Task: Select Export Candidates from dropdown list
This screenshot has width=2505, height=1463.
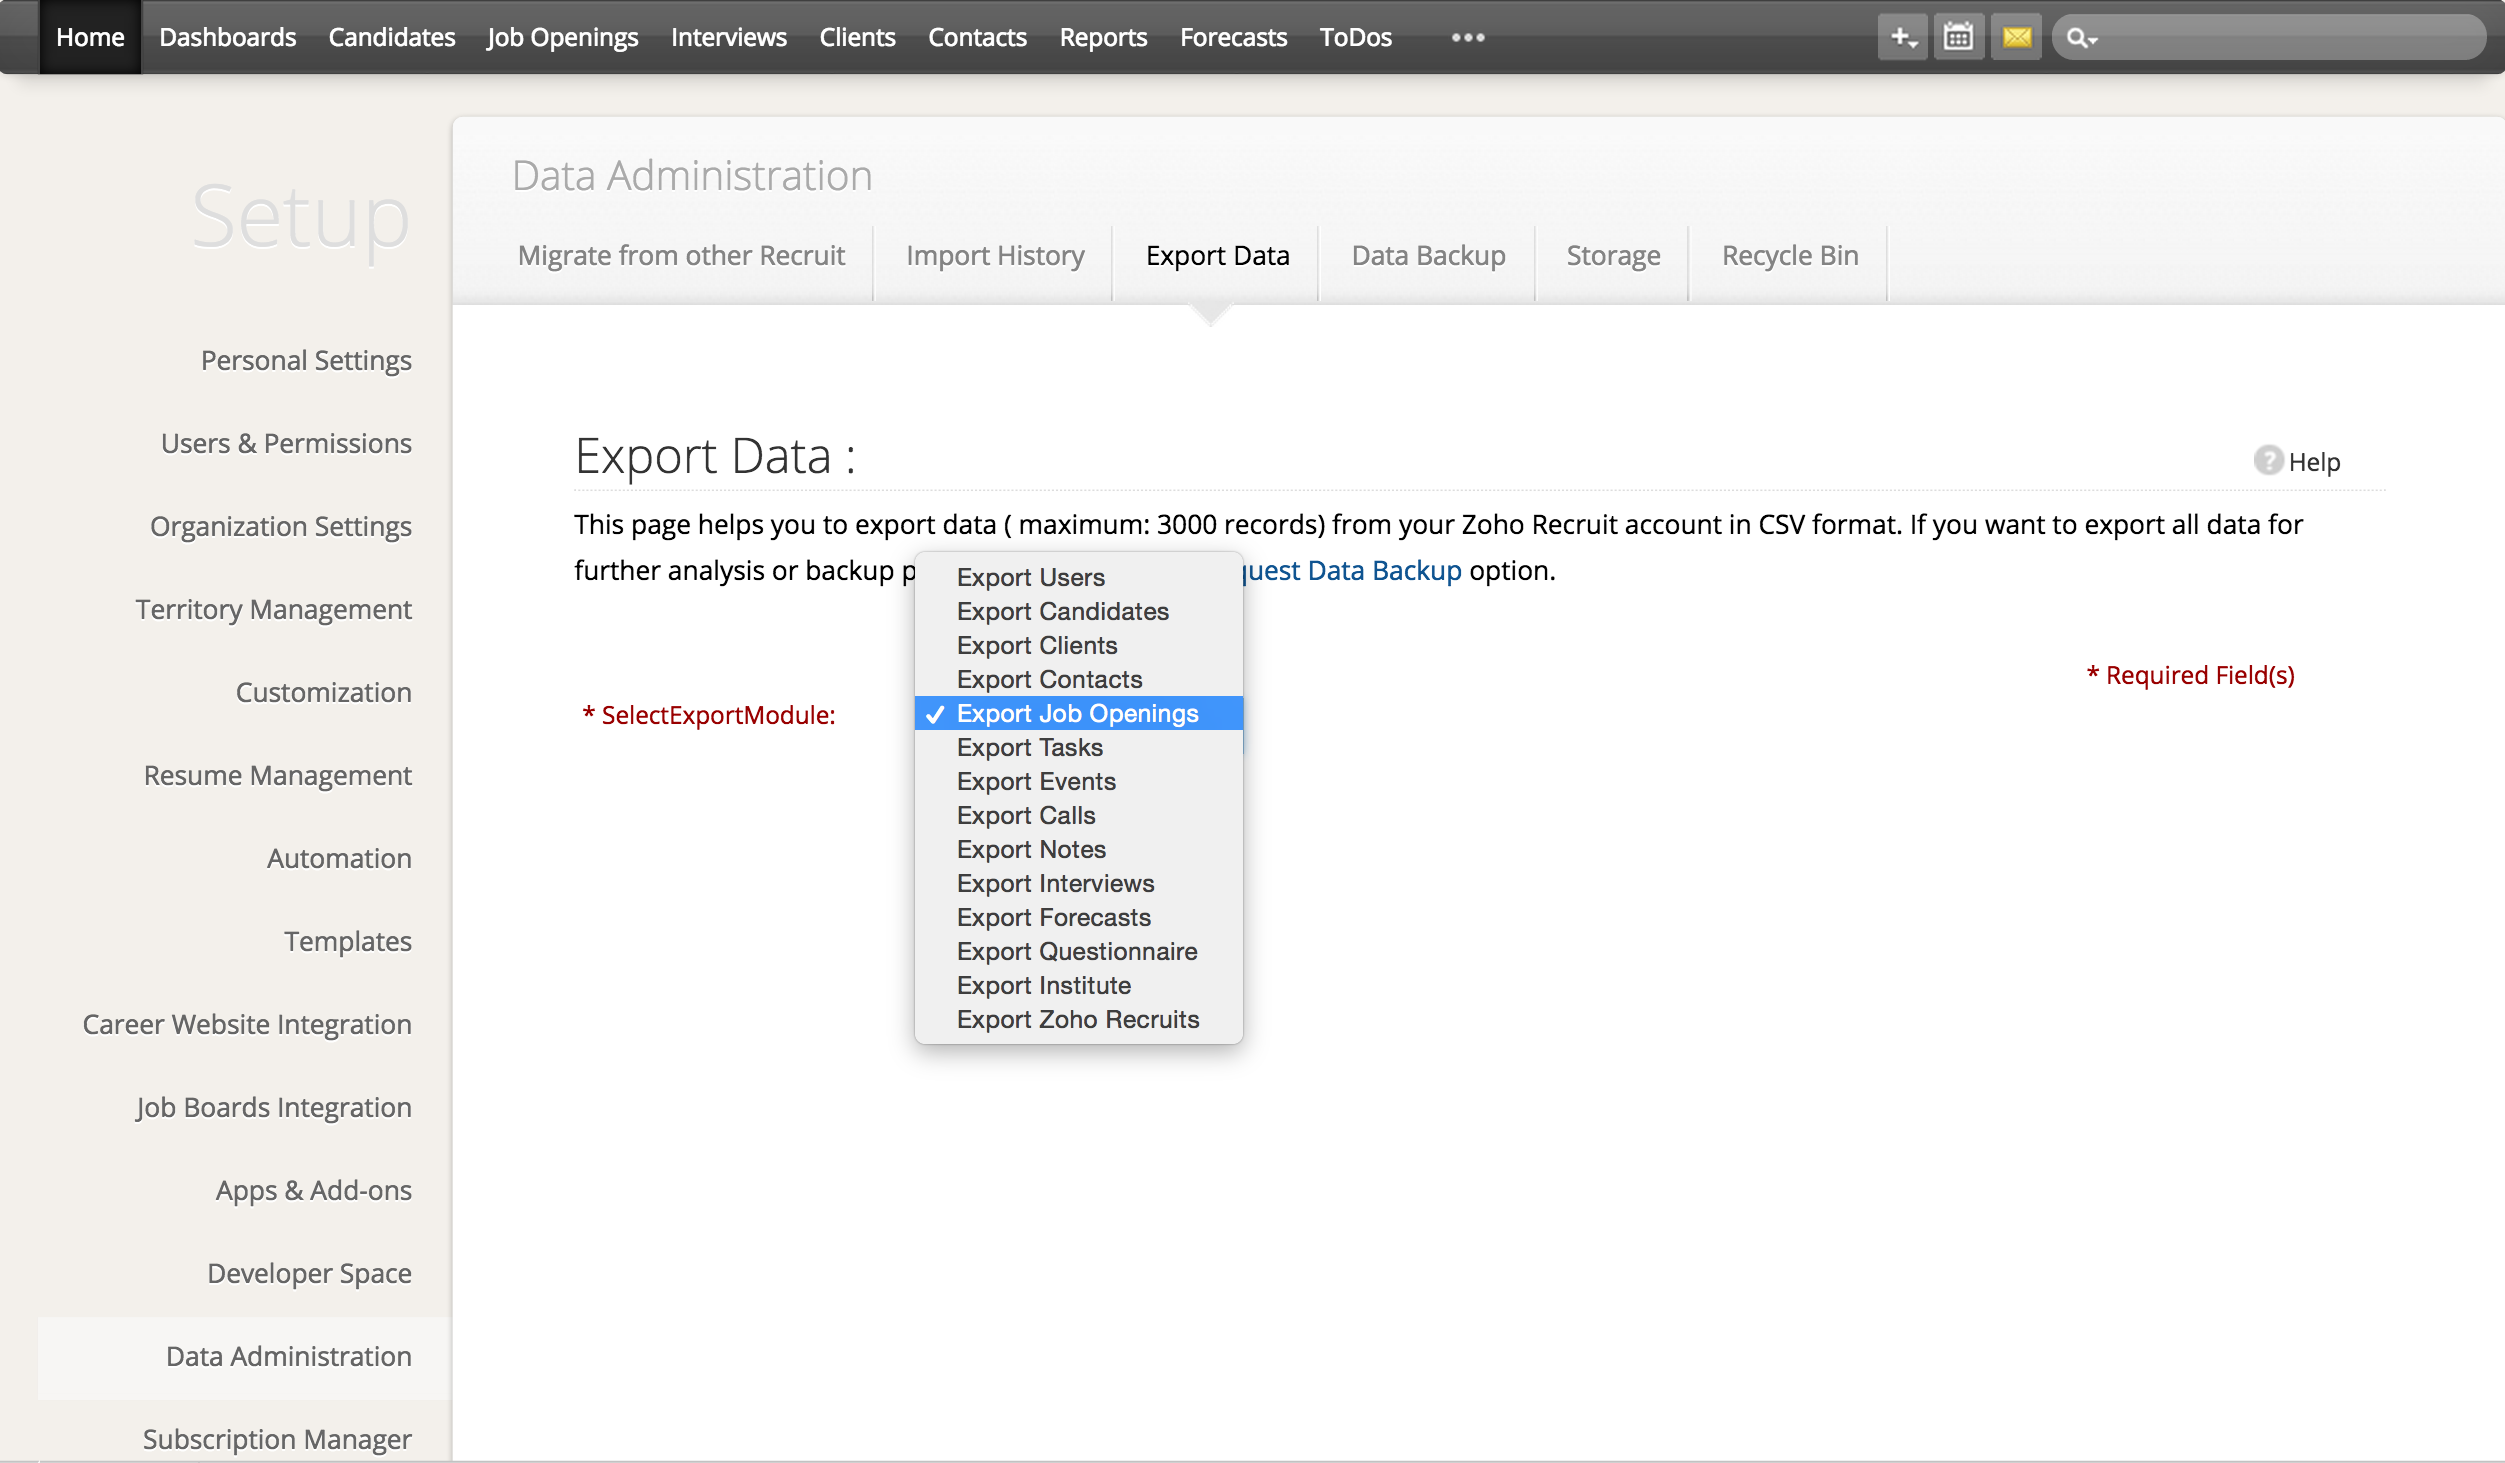Action: 1062,611
